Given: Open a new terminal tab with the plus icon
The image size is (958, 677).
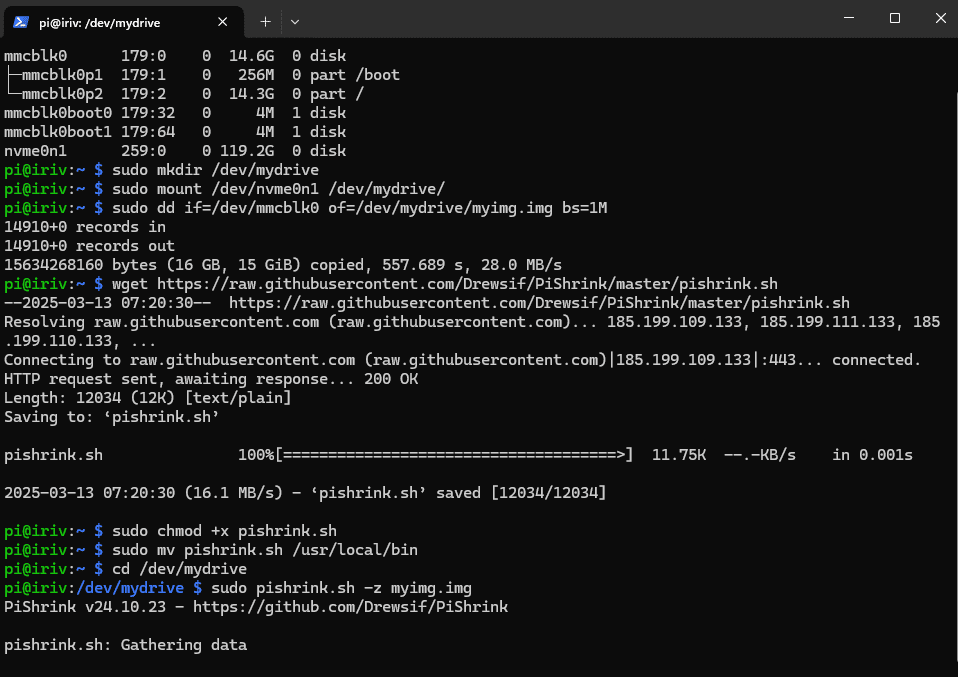Looking at the screenshot, I should [x=264, y=20].
